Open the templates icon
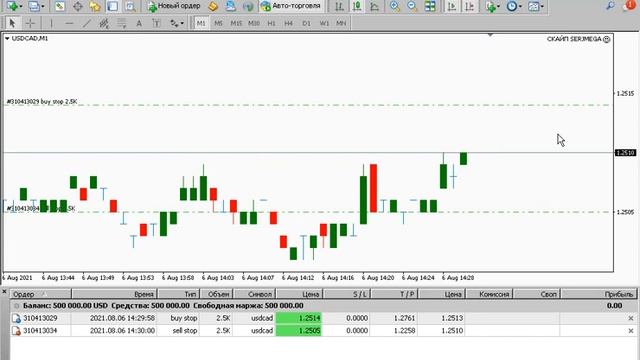Screen dimensions: 640x360 (533, 6)
